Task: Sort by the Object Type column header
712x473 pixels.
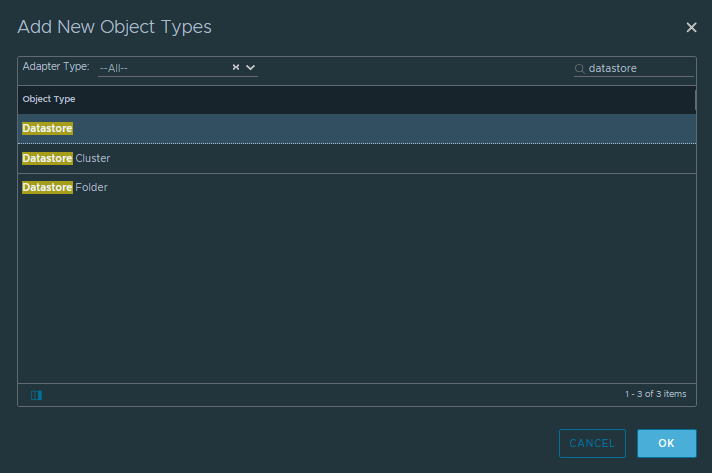Action: [x=49, y=99]
